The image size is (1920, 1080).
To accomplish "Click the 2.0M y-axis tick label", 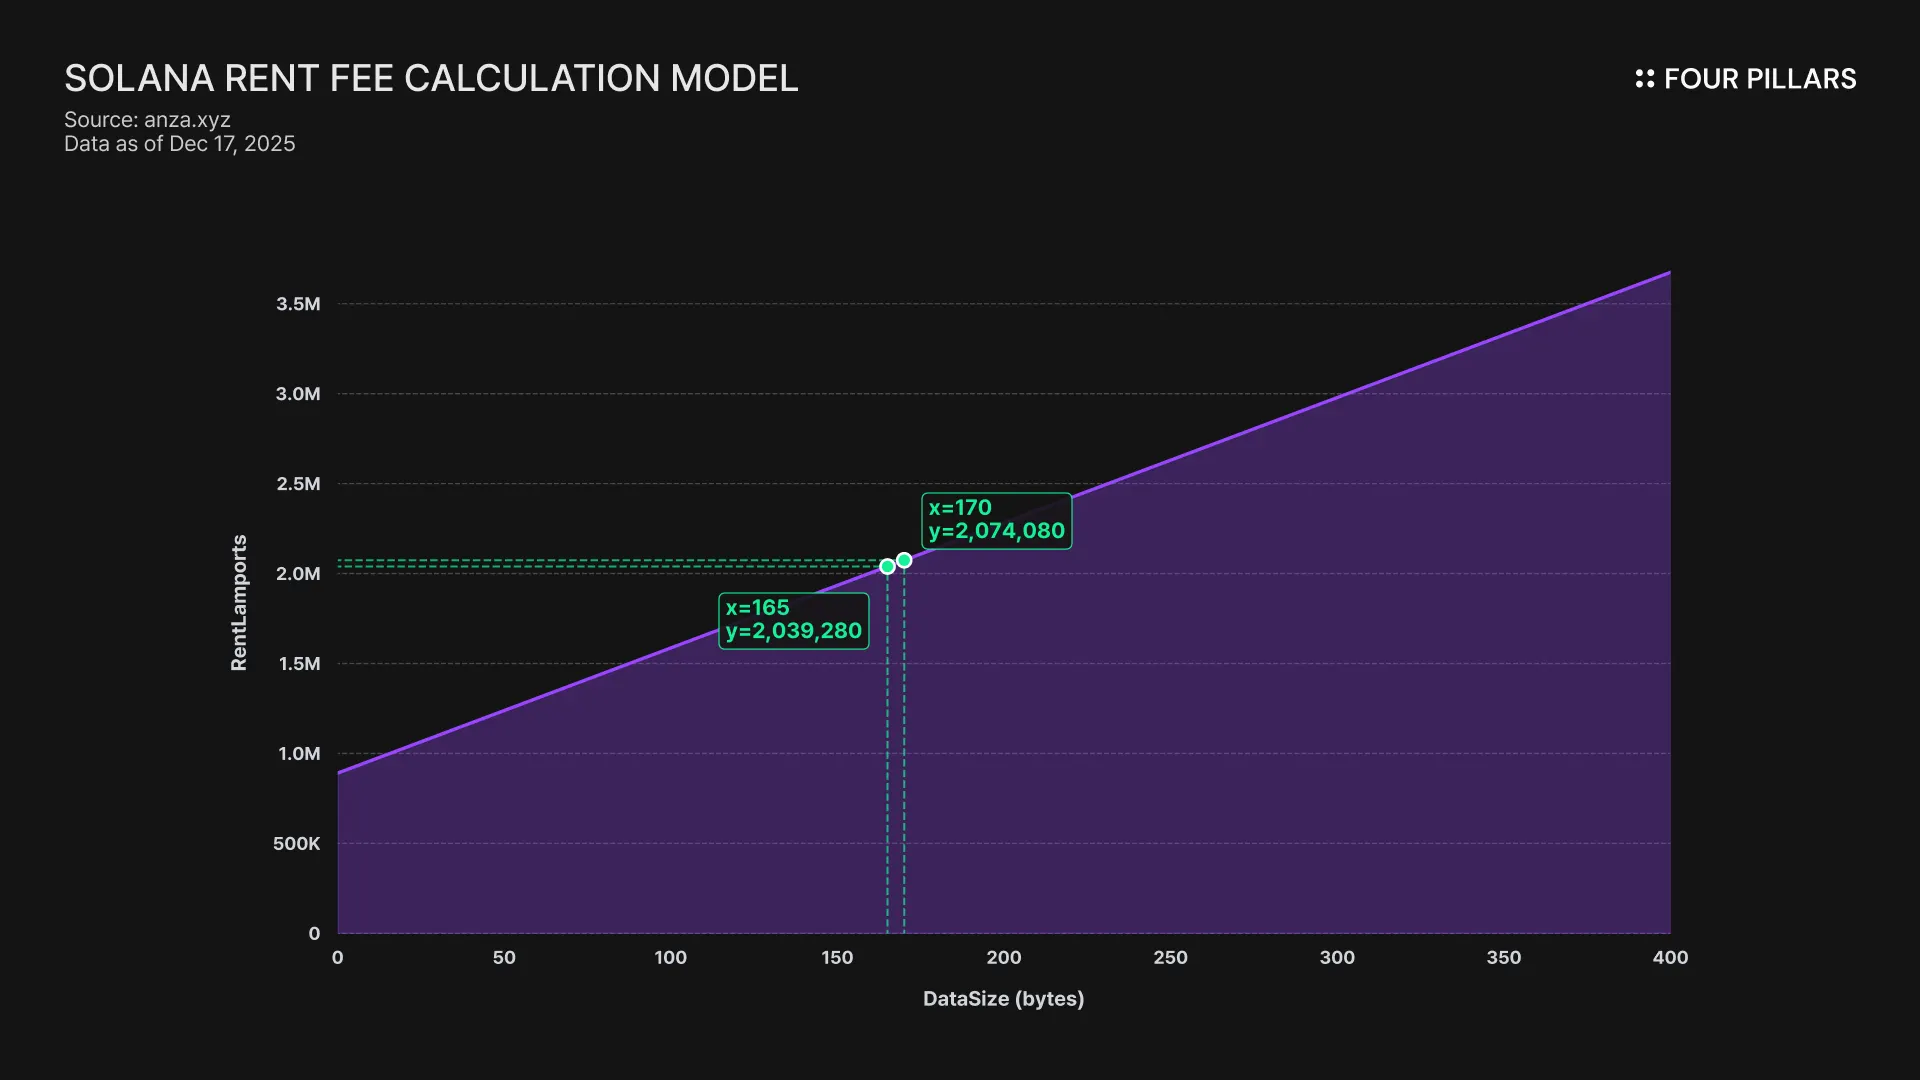I will [x=298, y=574].
